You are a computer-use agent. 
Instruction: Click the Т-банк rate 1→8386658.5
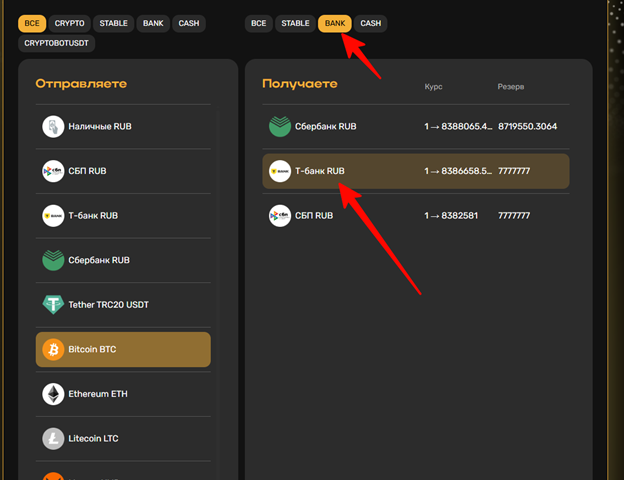(x=458, y=171)
